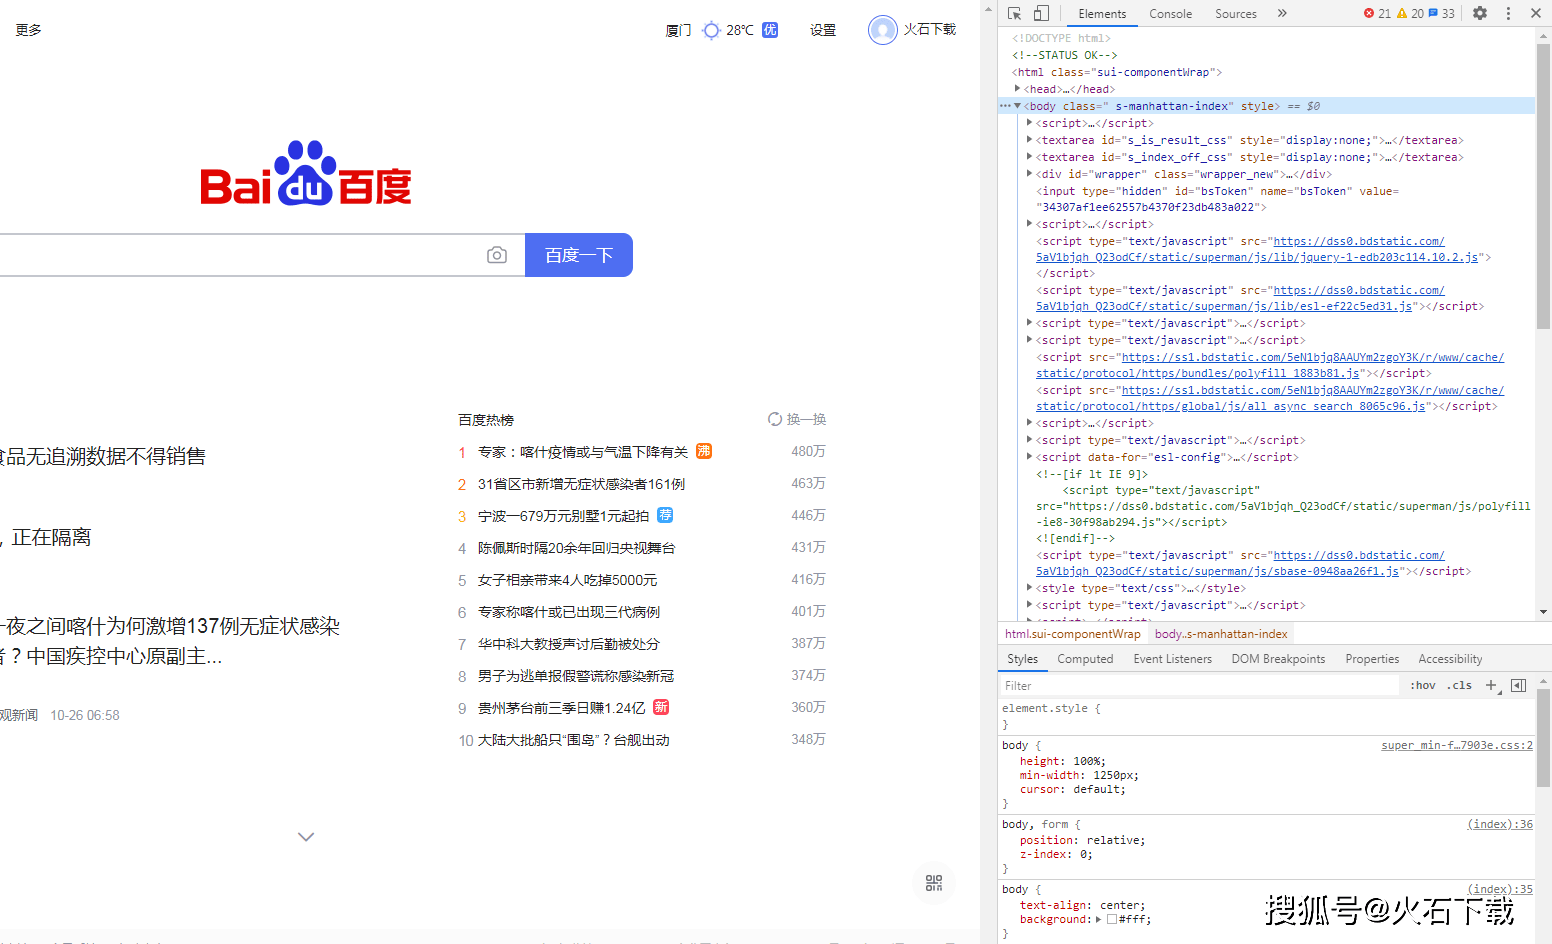
Task: Switch to the Sources tab
Action: tap(1236, 13)
